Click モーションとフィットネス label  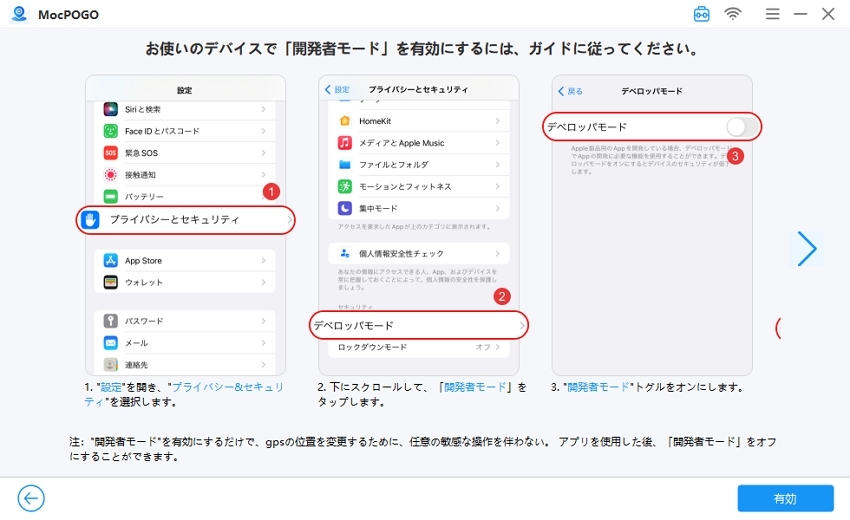405,187
